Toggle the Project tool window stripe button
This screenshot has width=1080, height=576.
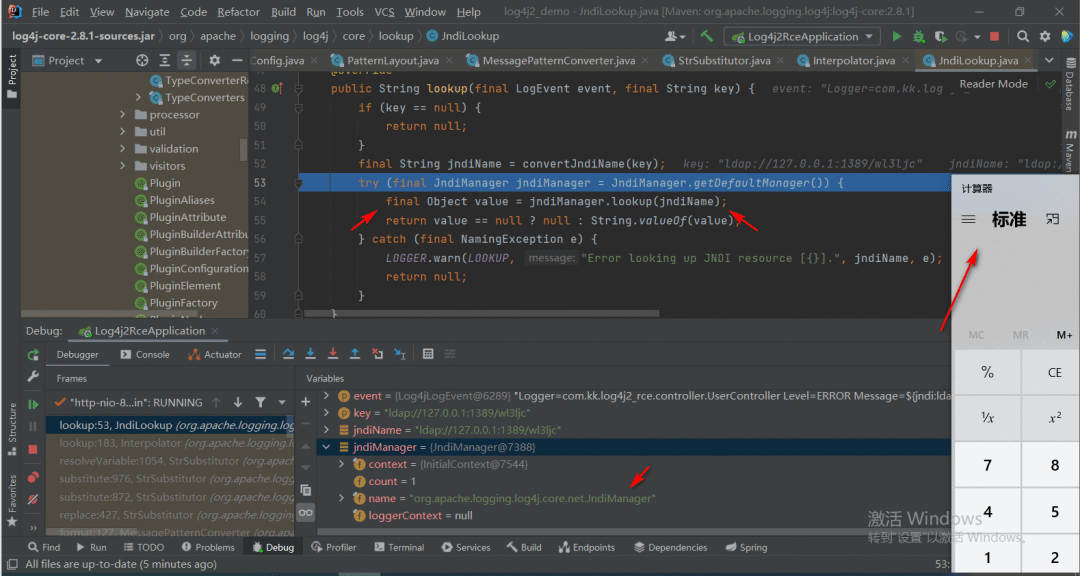tap(12, 75)
